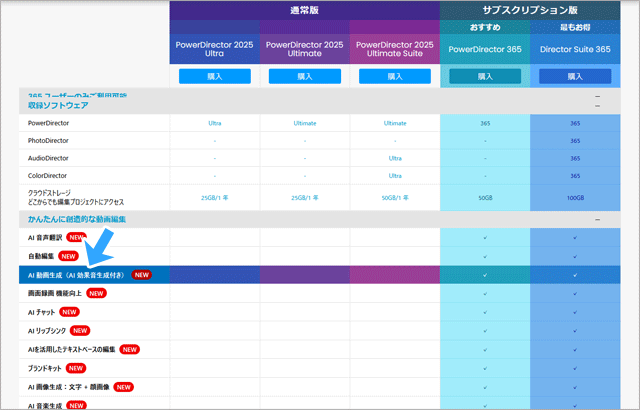This screenshot has width=640, height=410.
Task: Click 'Ultra' cell in the AudioDirector row
Action: pyautogui.click(x=395, y=158)
